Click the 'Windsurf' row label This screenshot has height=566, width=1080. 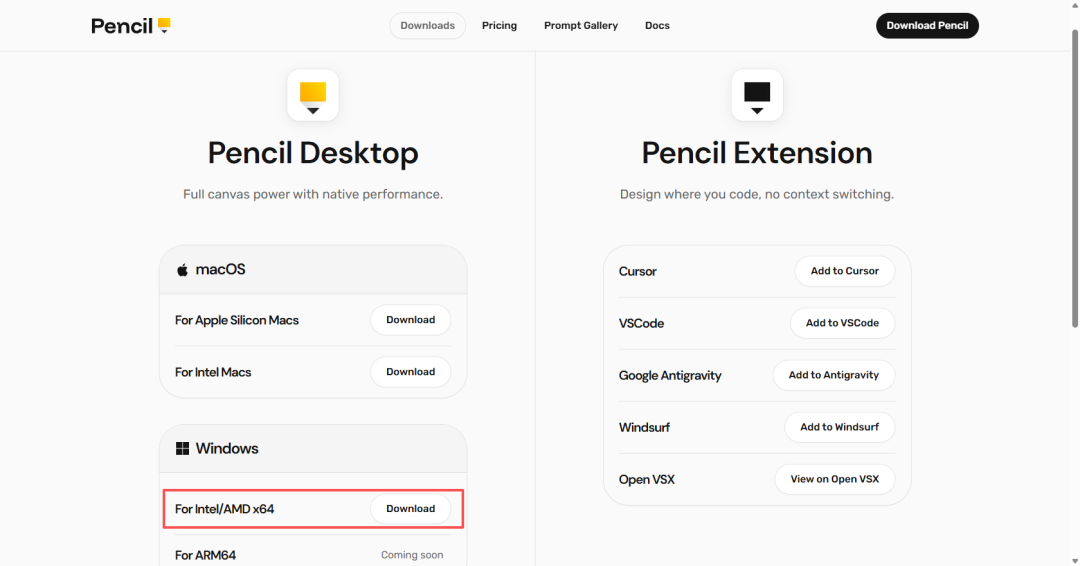click(x=644, y=428)
